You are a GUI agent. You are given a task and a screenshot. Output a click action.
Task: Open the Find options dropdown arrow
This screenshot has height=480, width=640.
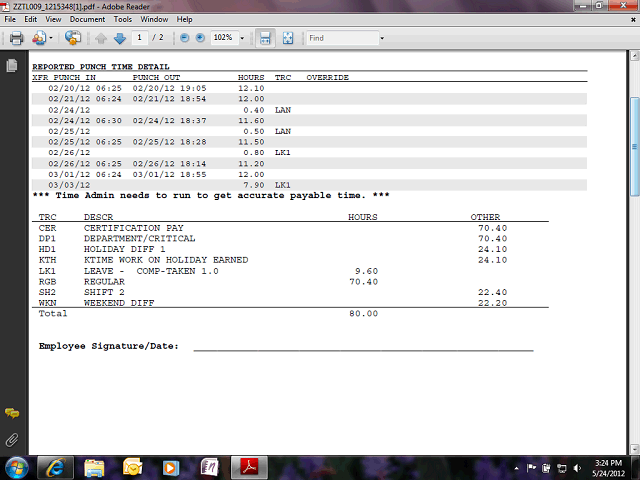click(382, 38)
